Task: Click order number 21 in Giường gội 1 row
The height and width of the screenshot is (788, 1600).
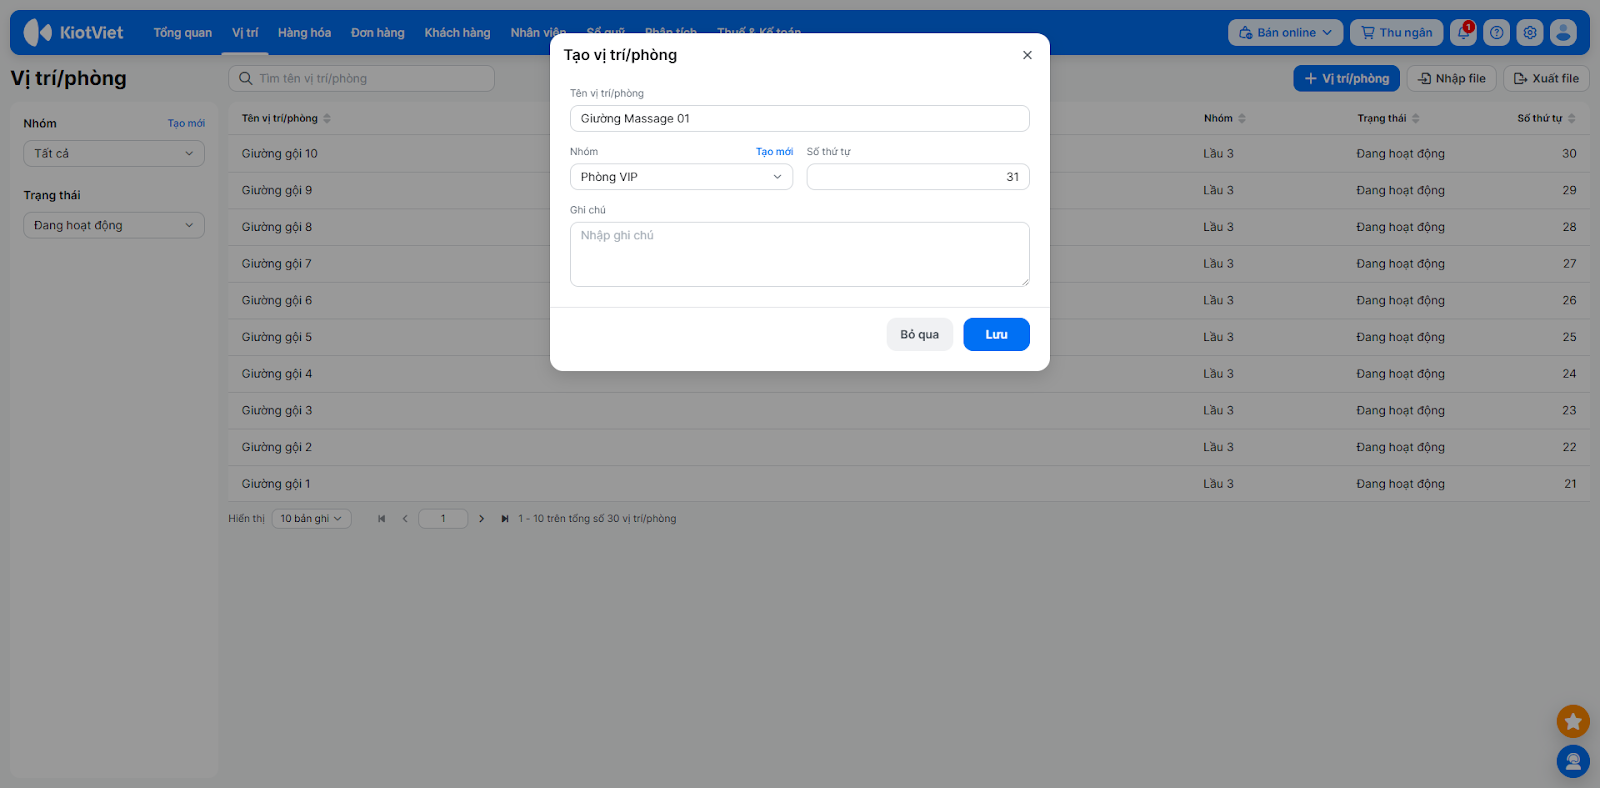Action: [x=1570, y=484]
